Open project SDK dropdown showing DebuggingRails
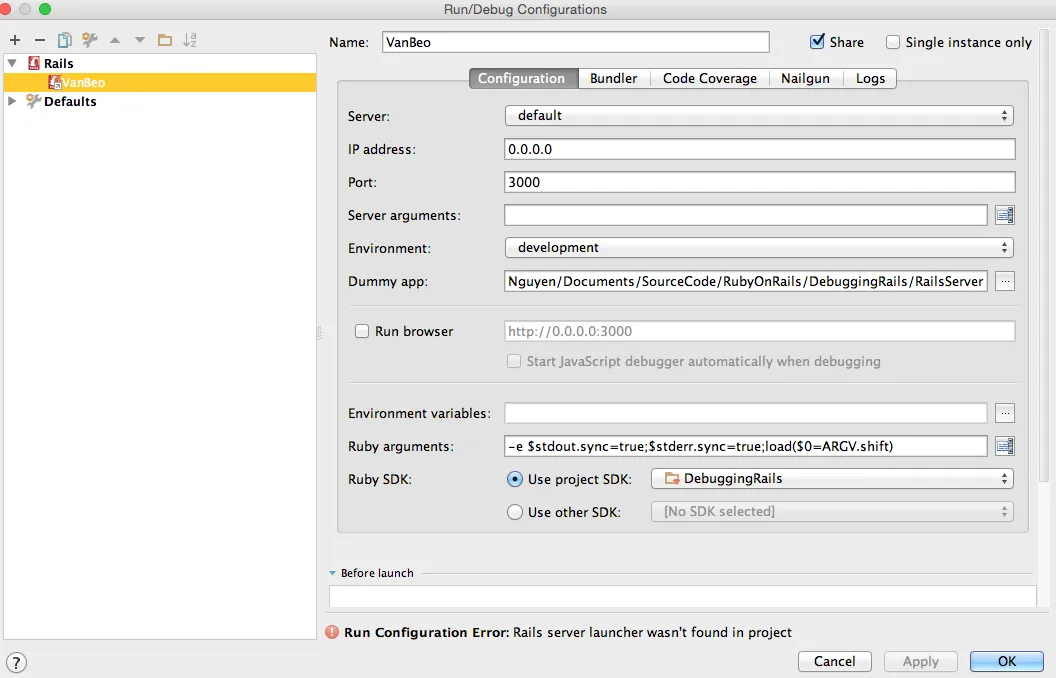Viewport: 1056px width, 678px height. 832,479
